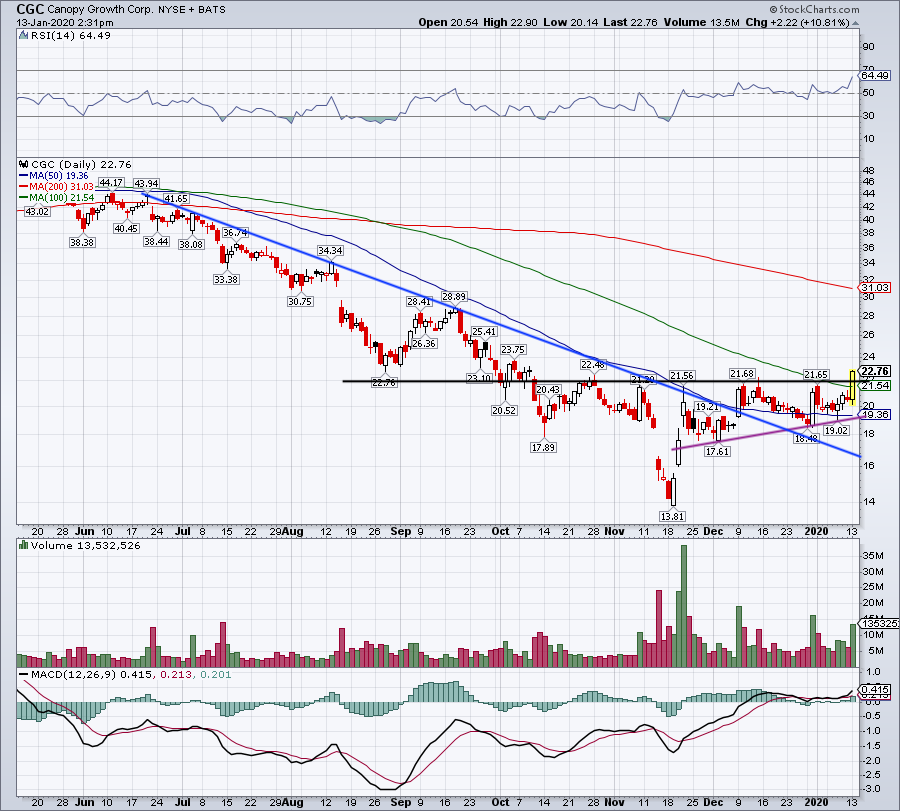Image resolution: width=900 pixels, height=811 pixels.
Task: Click the High 22.90 value in header
Action: tap(510, 22)
